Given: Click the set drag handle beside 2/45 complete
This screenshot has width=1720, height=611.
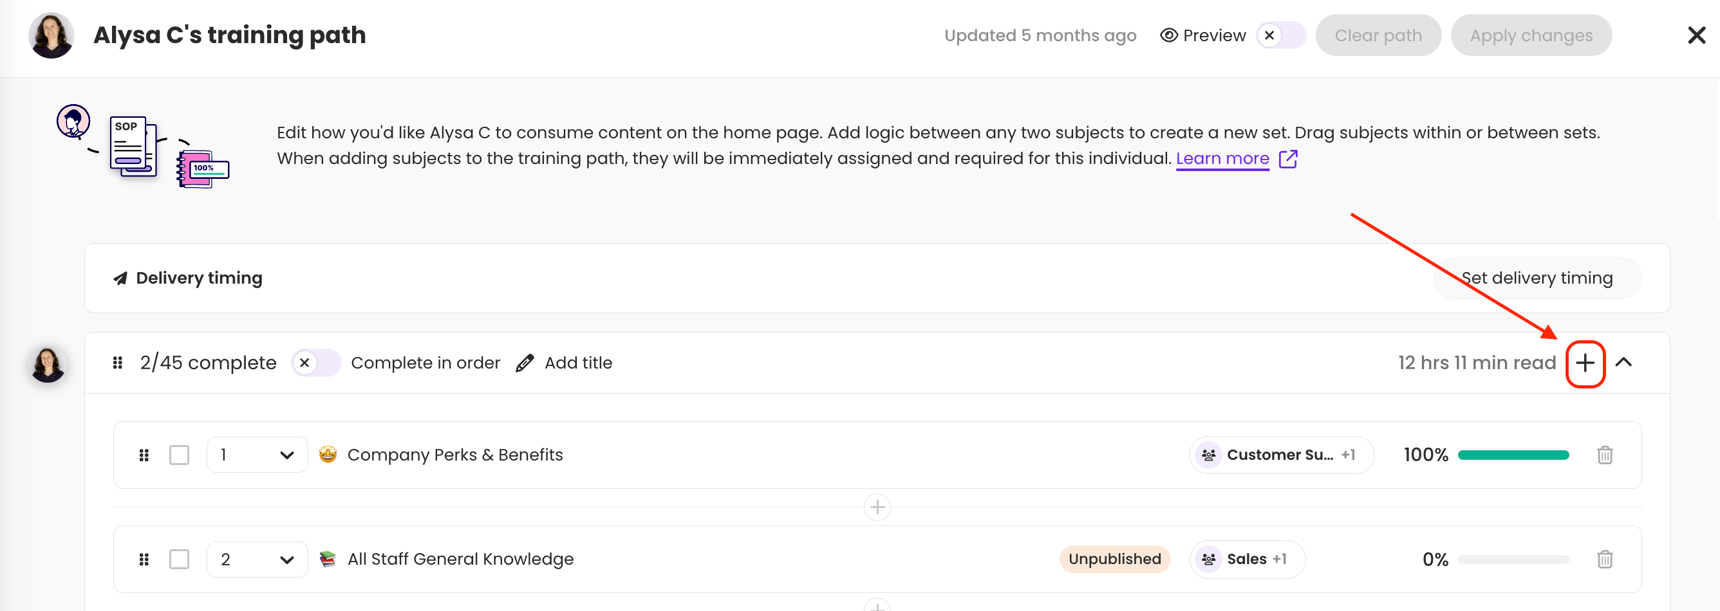Looking at the screenshot, I should 118,363.
